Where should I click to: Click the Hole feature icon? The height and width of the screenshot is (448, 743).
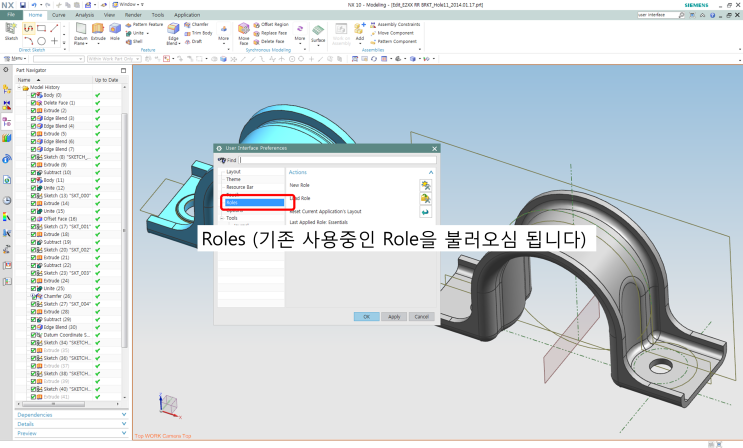115,29
